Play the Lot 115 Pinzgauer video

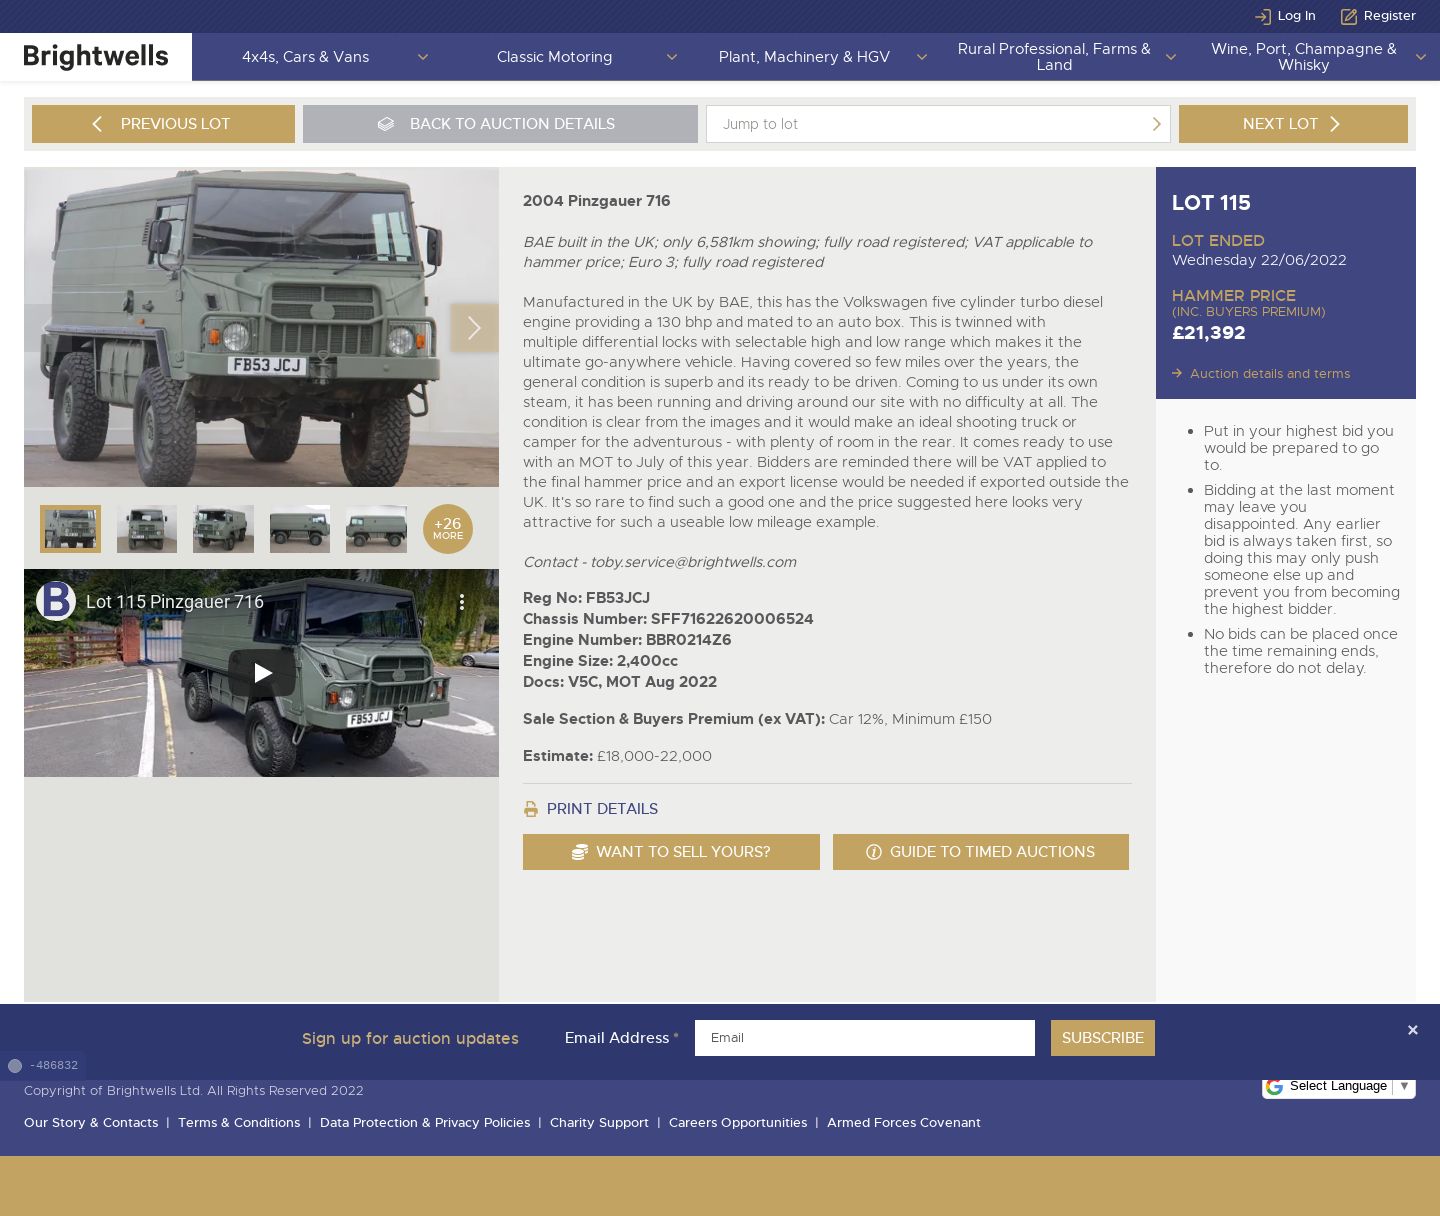coord(262,673)
